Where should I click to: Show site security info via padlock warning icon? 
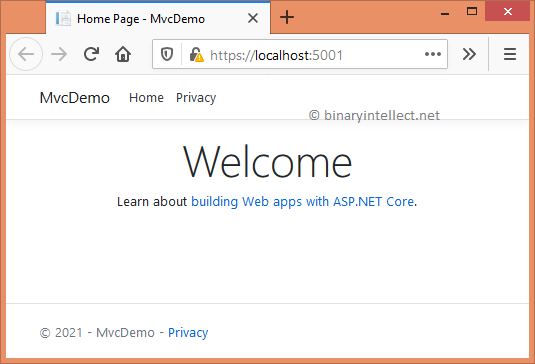point(196,55)
